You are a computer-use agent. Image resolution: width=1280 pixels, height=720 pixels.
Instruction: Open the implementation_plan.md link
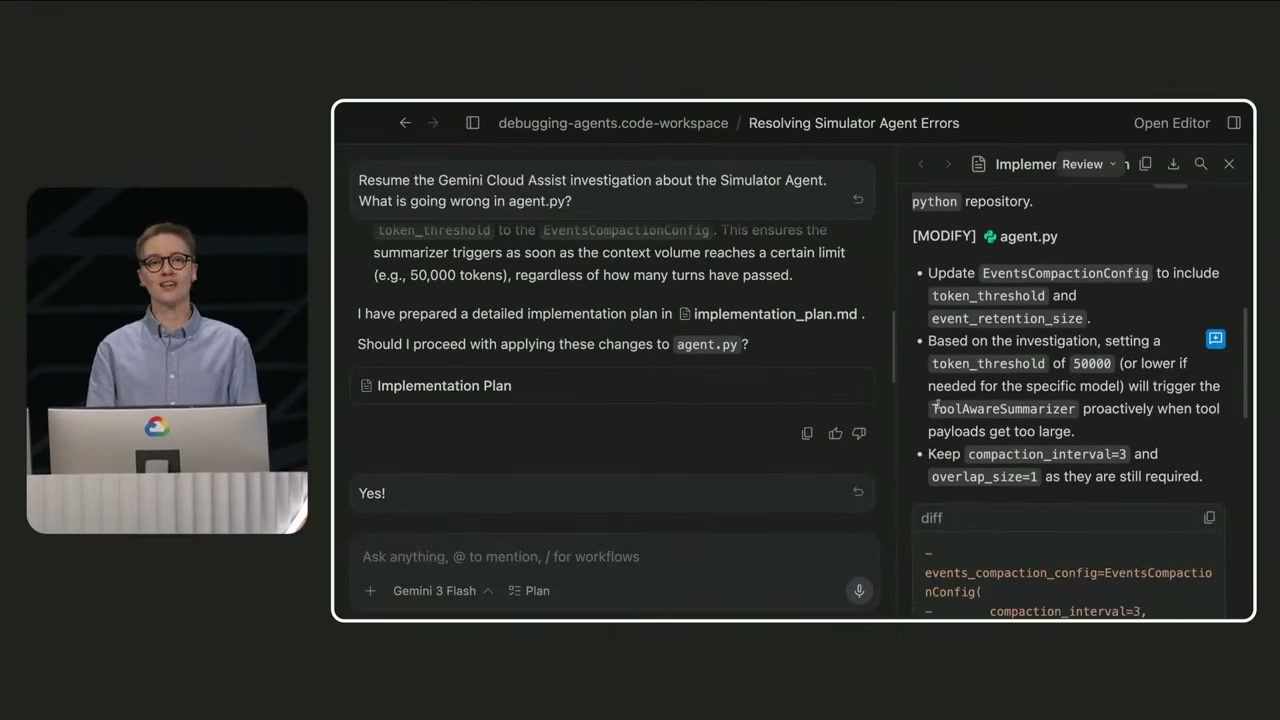(775, 314)
